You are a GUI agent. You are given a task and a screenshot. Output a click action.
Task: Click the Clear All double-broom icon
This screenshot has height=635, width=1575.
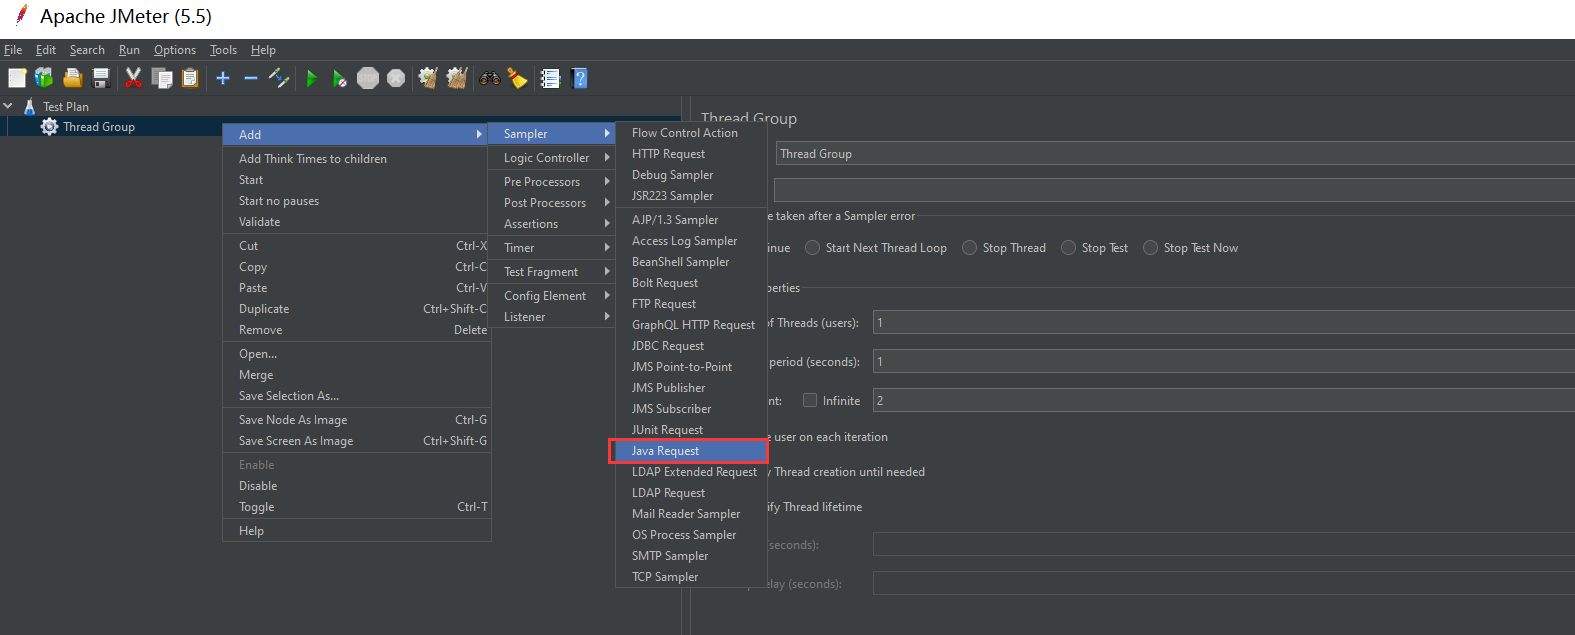(x=457, y=78)
